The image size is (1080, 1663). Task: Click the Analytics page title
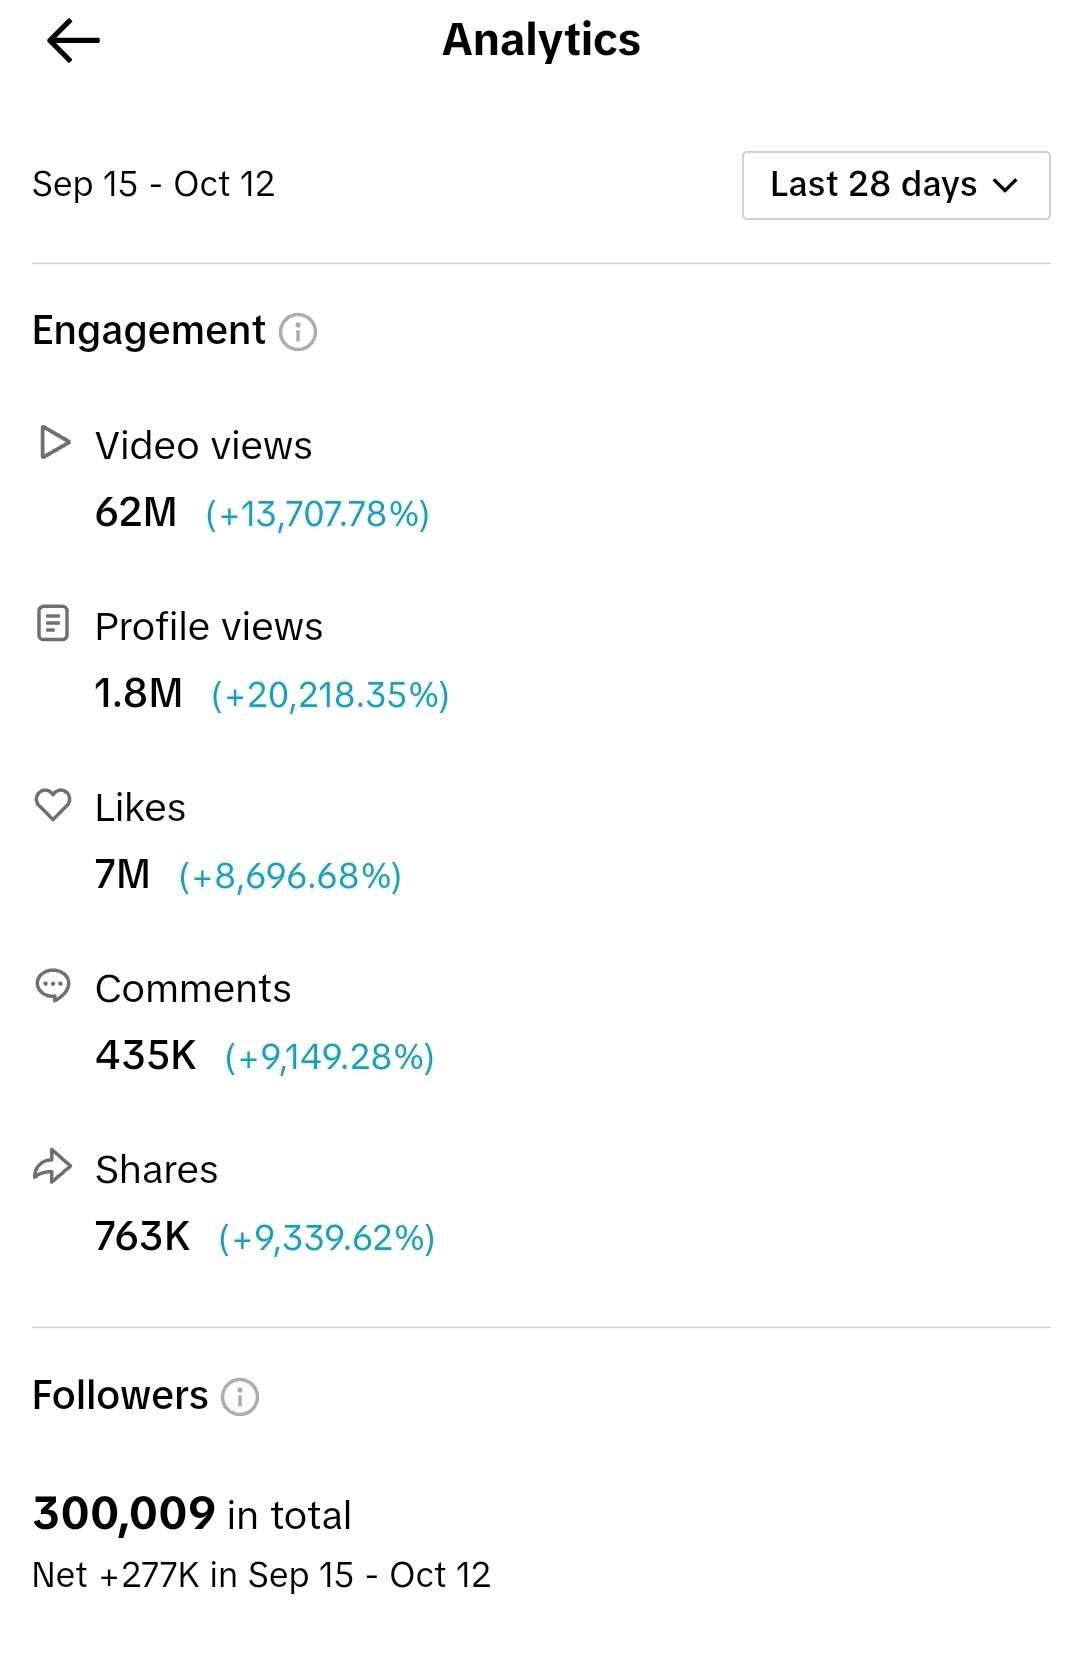541,41
